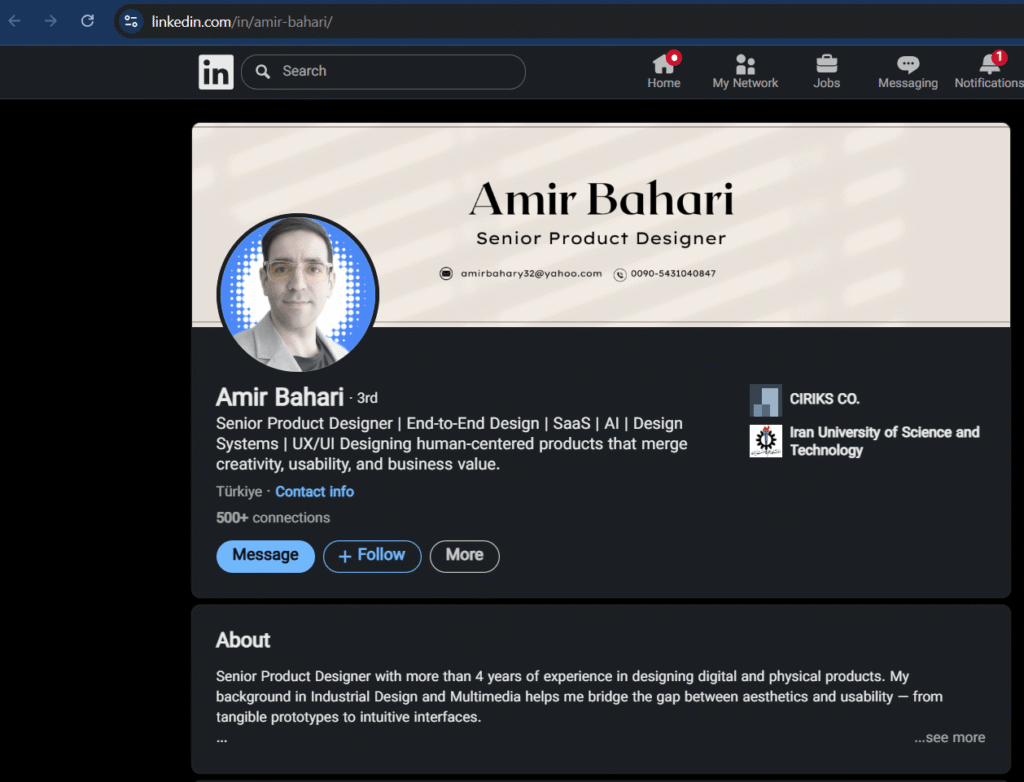Click the LinkedIn logo icon
This screenshot has width=1024, height=782.
216,72
